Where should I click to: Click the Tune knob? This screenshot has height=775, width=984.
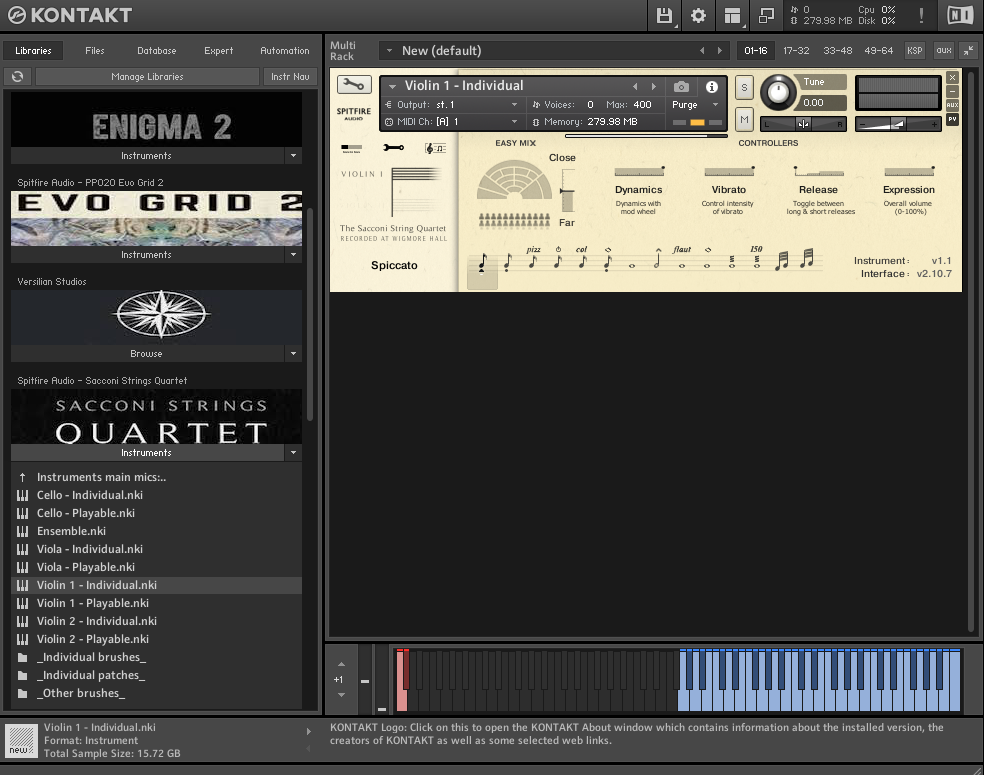(x=778, y=92)
